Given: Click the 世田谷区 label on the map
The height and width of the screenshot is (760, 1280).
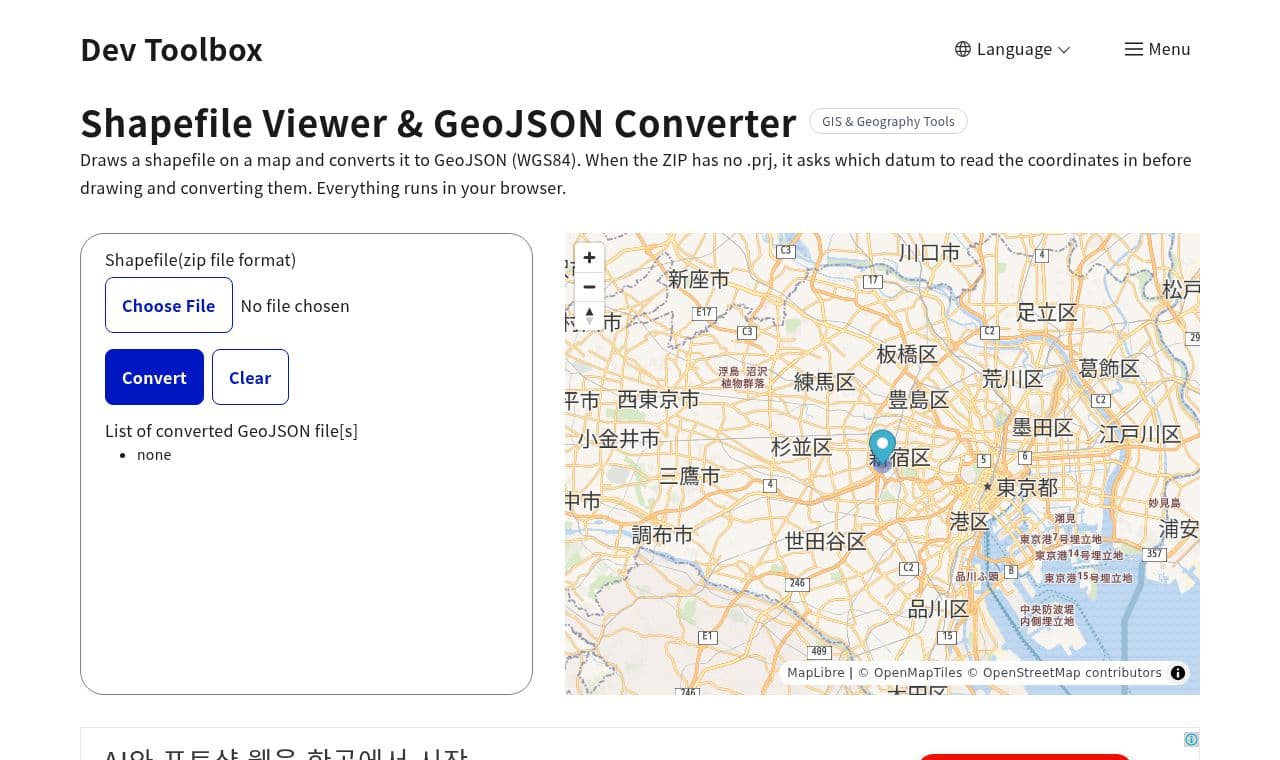Looking at the screenshot, I should [825, 541].
